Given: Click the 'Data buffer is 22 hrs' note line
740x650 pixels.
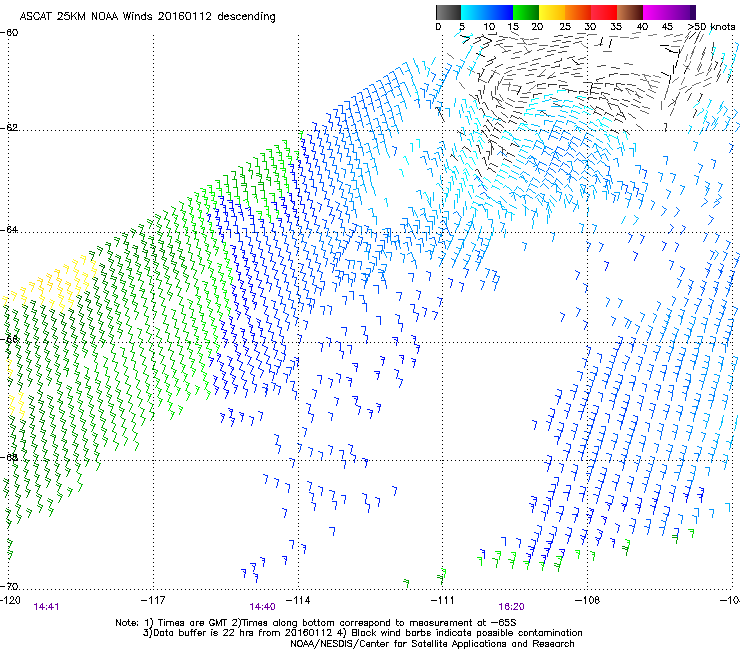Looking at the screenshot, I should pos(362,633).
